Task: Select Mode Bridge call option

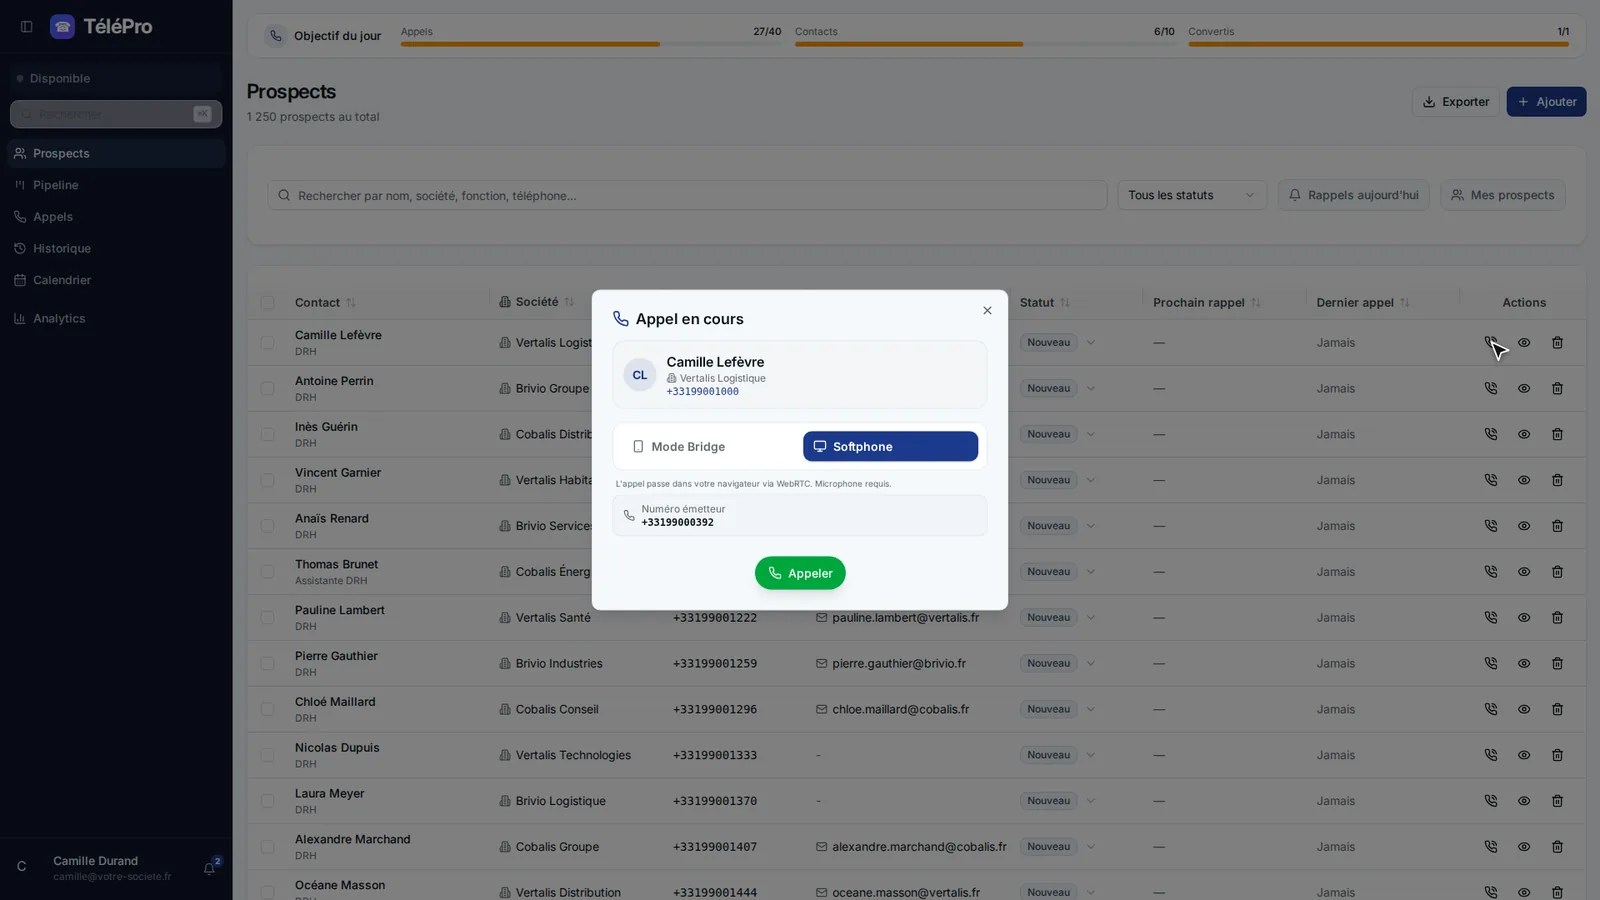Action: [709, 446]
